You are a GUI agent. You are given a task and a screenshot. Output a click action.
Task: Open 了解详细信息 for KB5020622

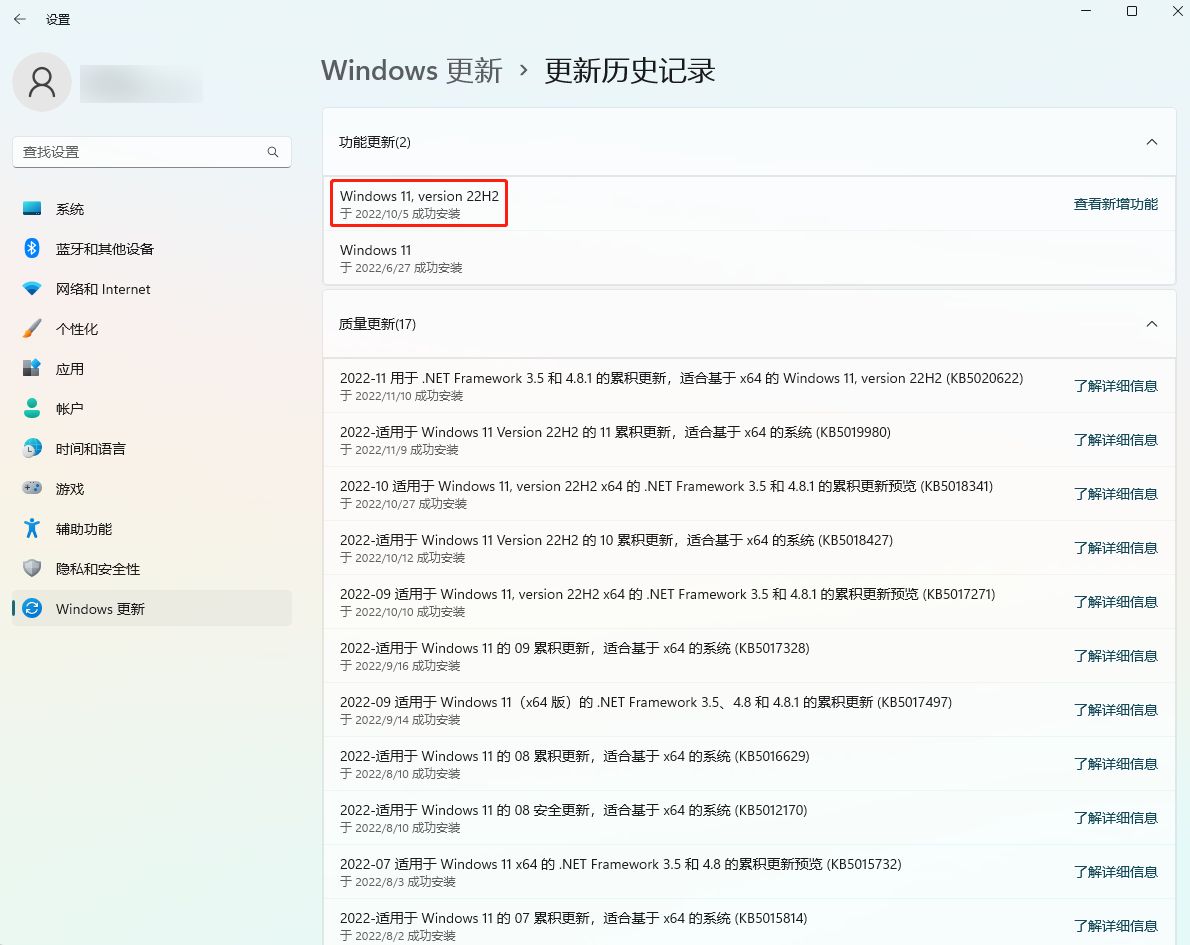tap(1116, 386)
